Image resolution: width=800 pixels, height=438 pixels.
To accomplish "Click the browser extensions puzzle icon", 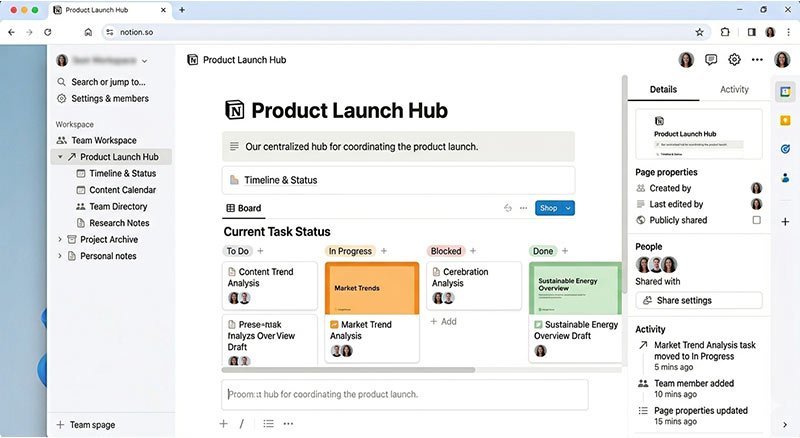I will pyautogui.click(x=725, y=32).
